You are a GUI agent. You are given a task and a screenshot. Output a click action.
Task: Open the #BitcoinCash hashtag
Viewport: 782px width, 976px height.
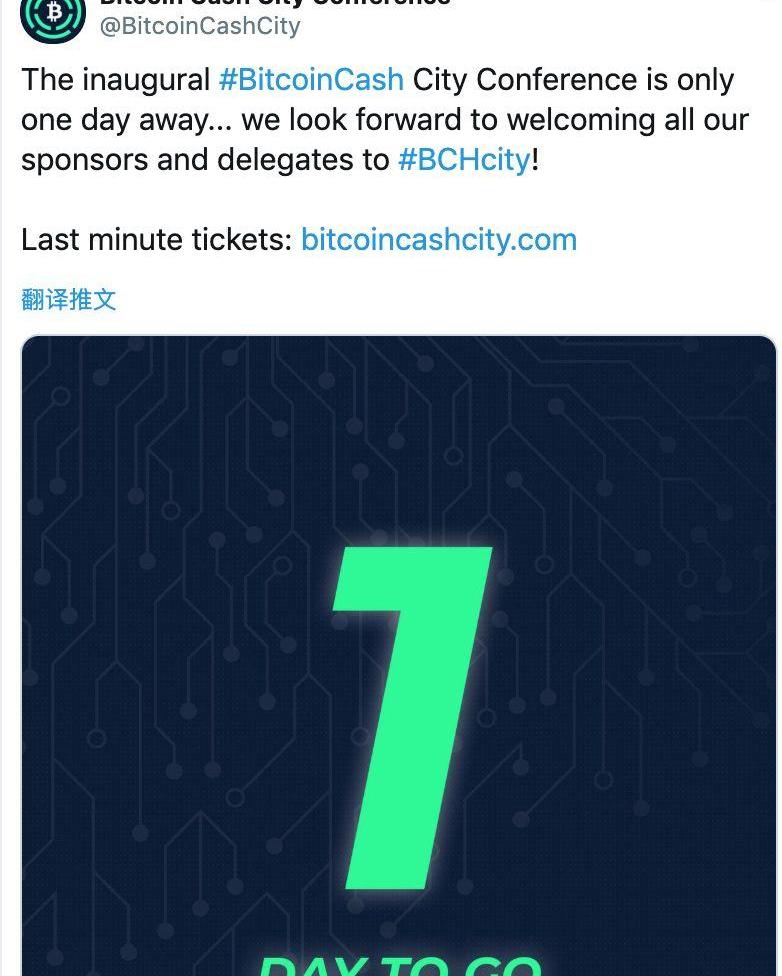click(311, 79)
